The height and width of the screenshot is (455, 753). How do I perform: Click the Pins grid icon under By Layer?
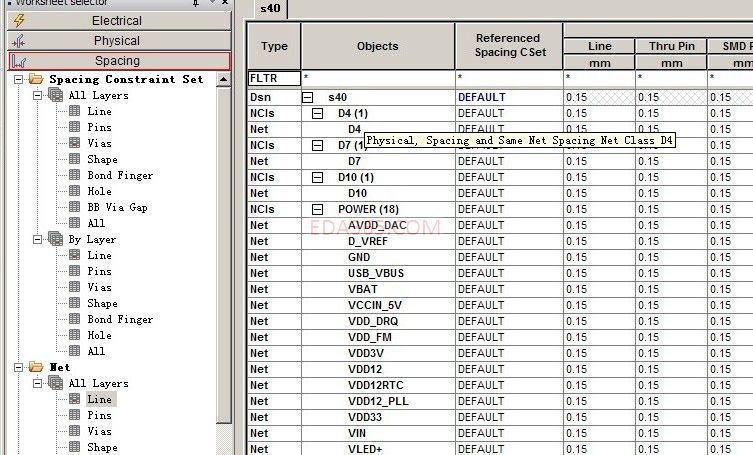(74, 271)
